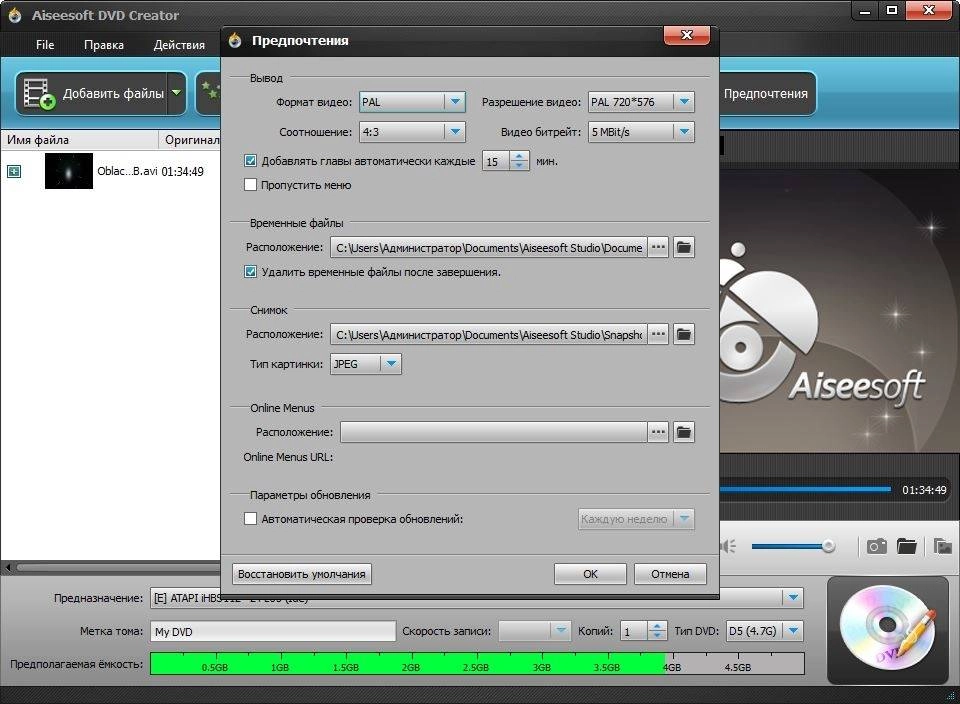Take a snapshot with camera icon
Screen dimensions: 960x704
(x=876, y=546)
